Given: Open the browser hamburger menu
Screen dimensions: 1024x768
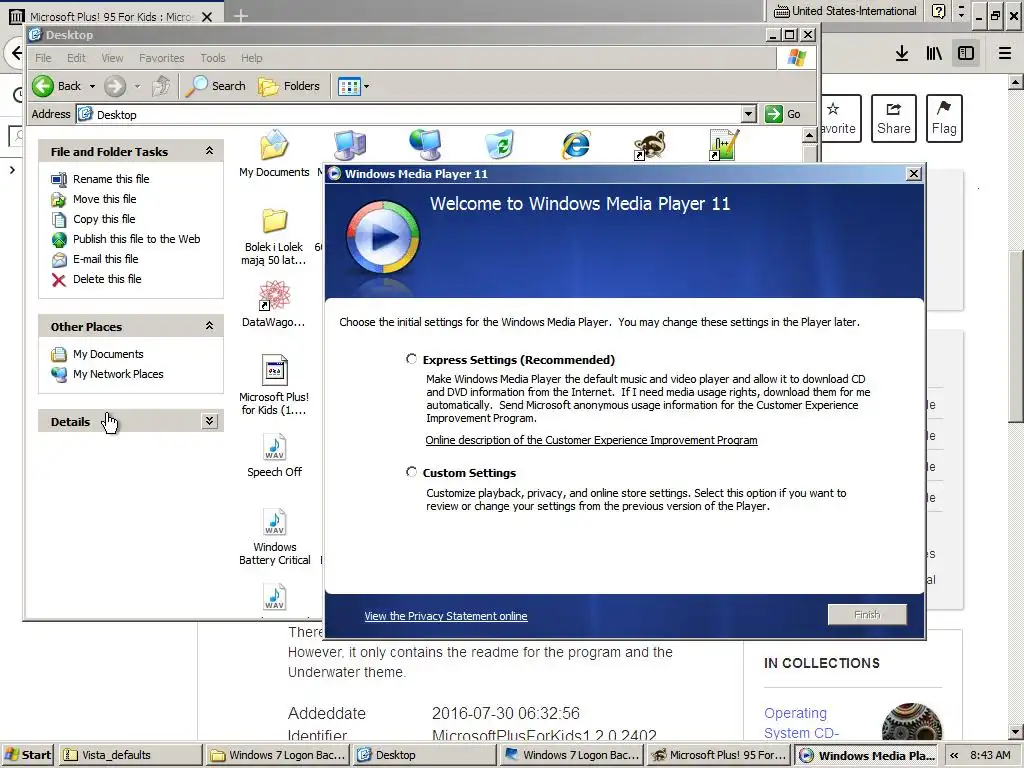Looking at the screenshot, I should 1005,53.
